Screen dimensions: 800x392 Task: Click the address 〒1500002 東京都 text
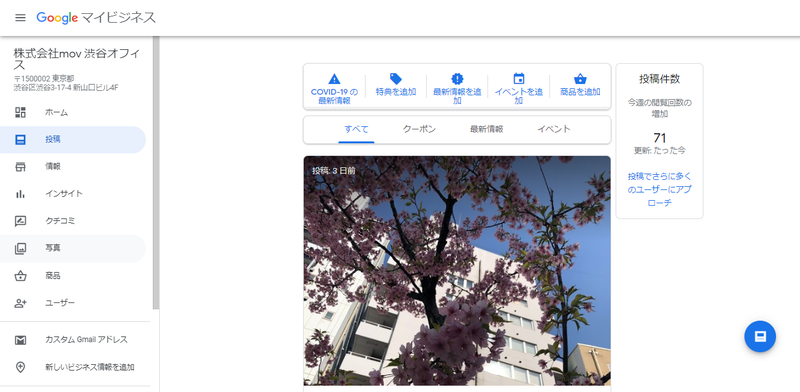(44, 79)
